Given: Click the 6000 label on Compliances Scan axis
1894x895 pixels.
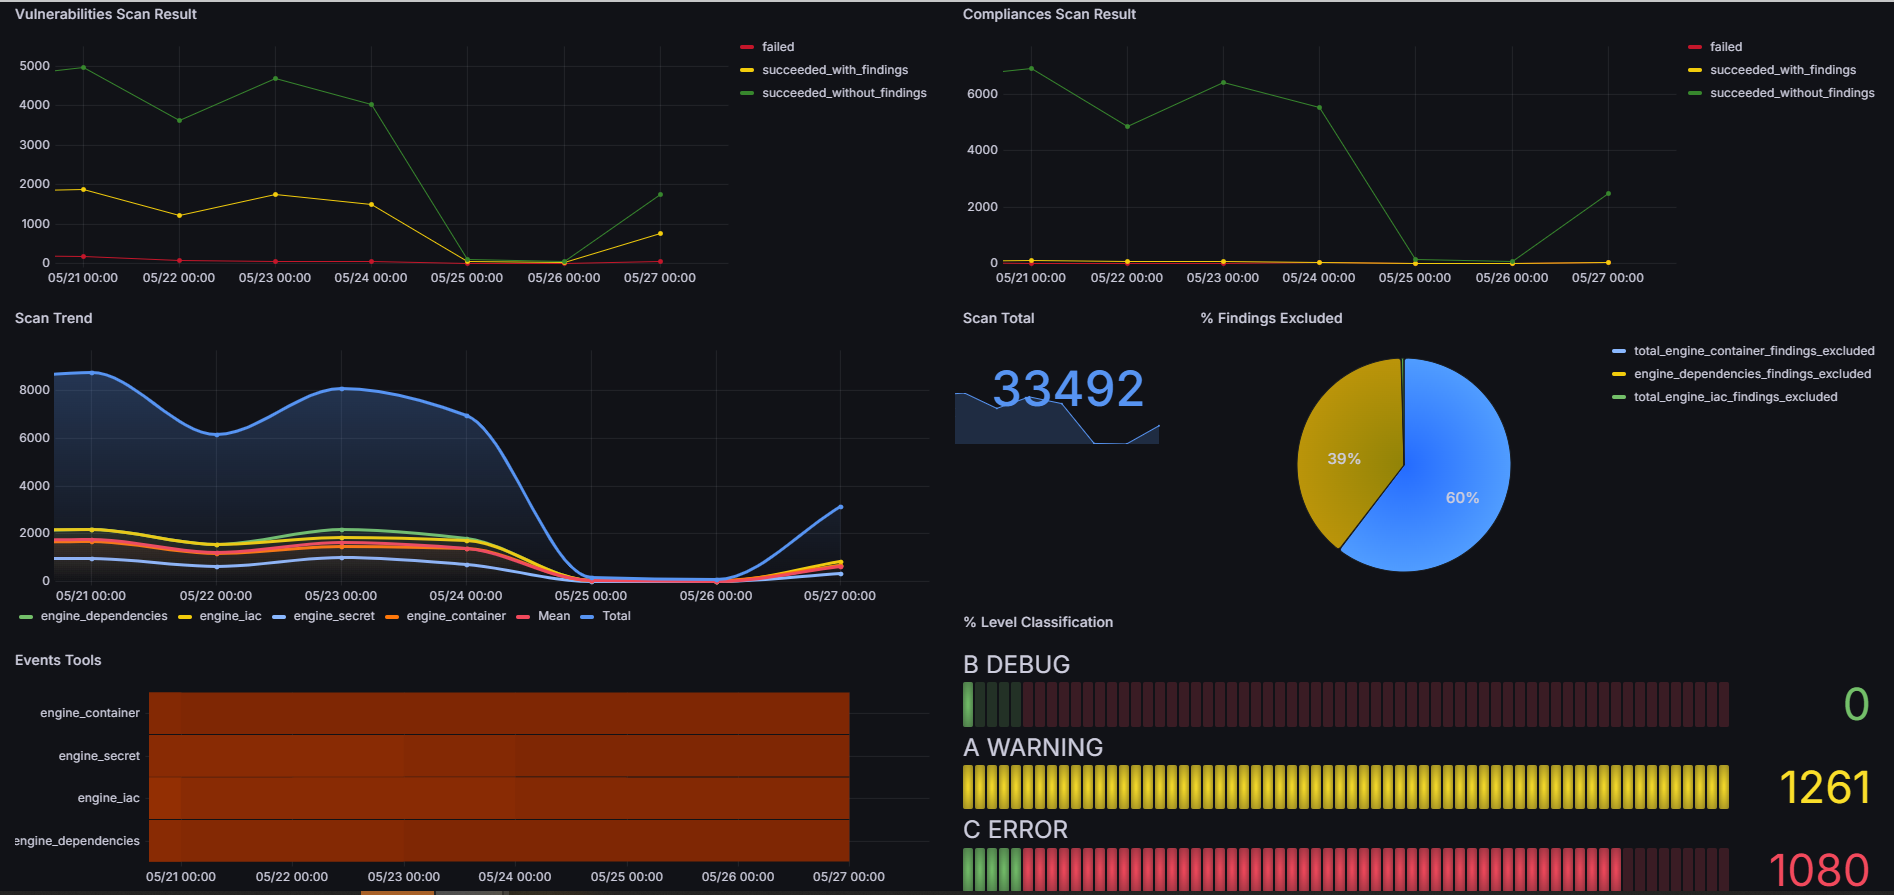Looking at the screenshot, I should click(x=982, y=94).
